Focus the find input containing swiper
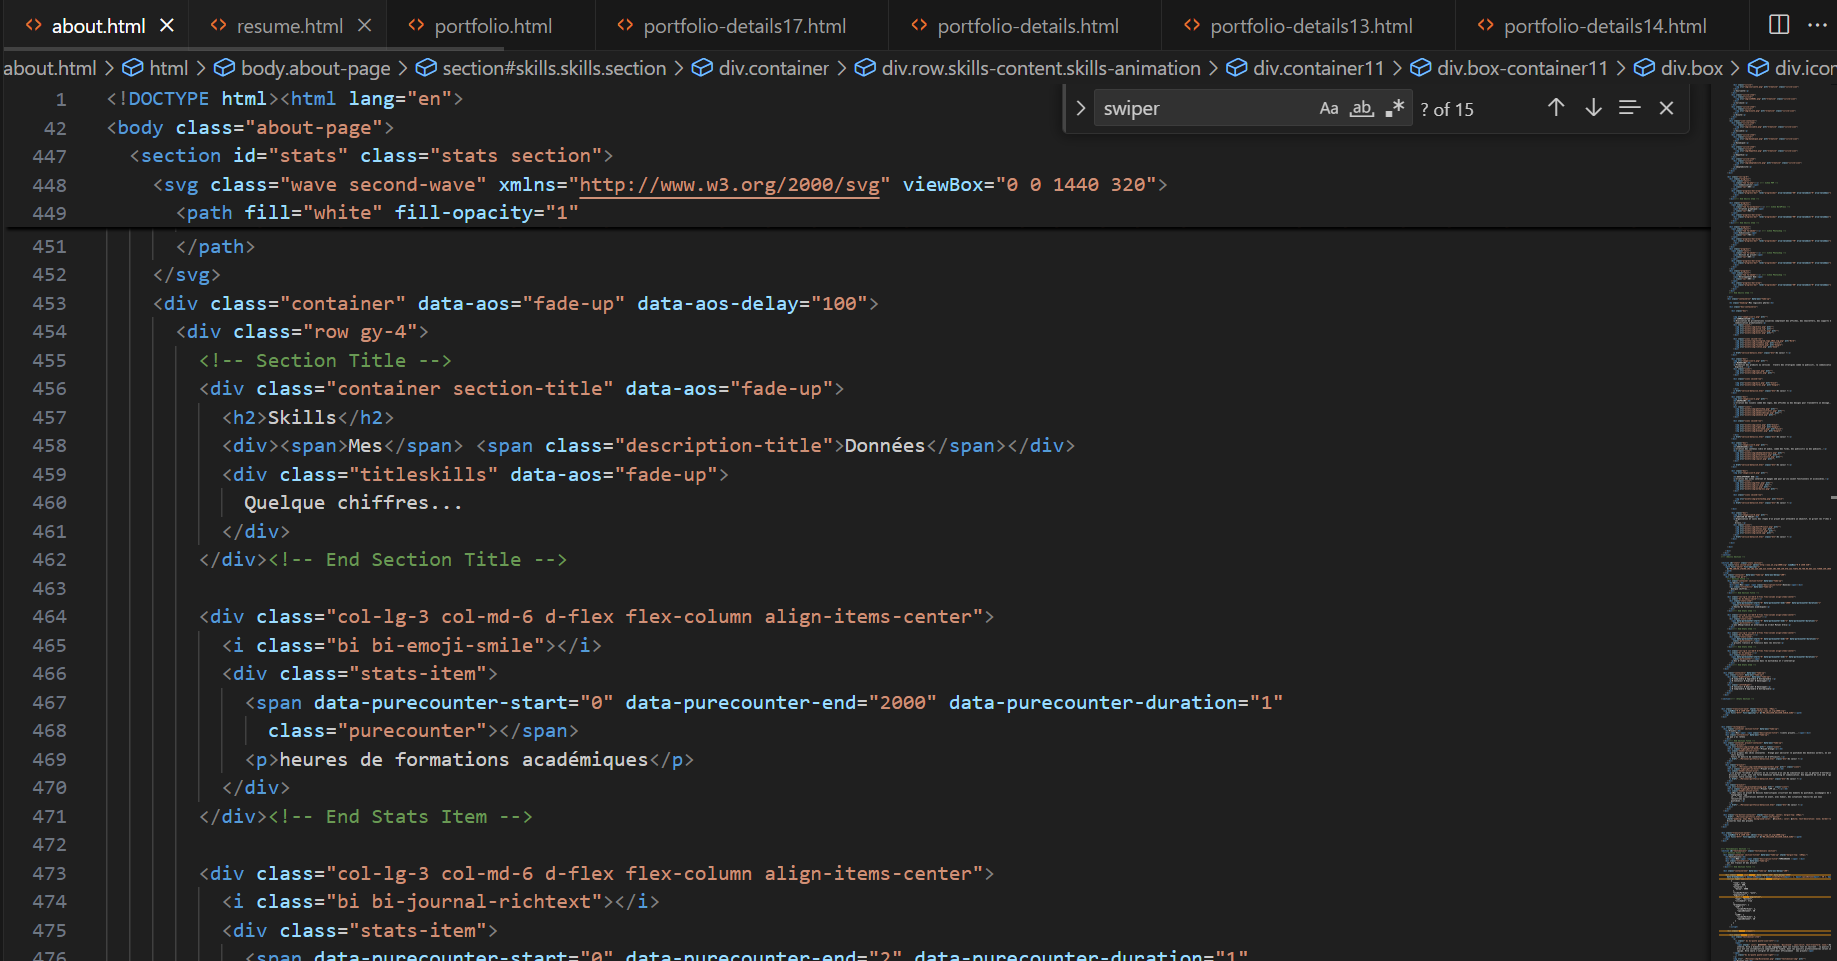 1200,109
